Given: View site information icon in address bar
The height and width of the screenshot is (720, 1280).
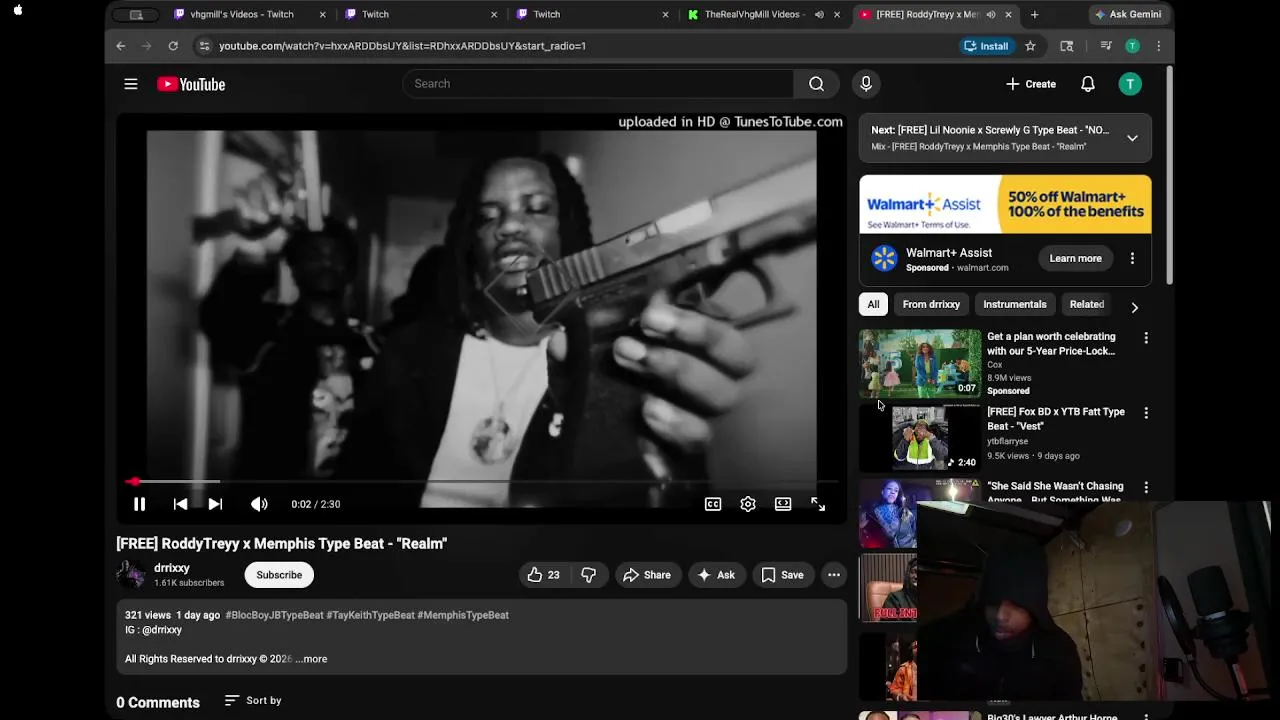Looking at the screenshot, I should (x=204, y=46).
